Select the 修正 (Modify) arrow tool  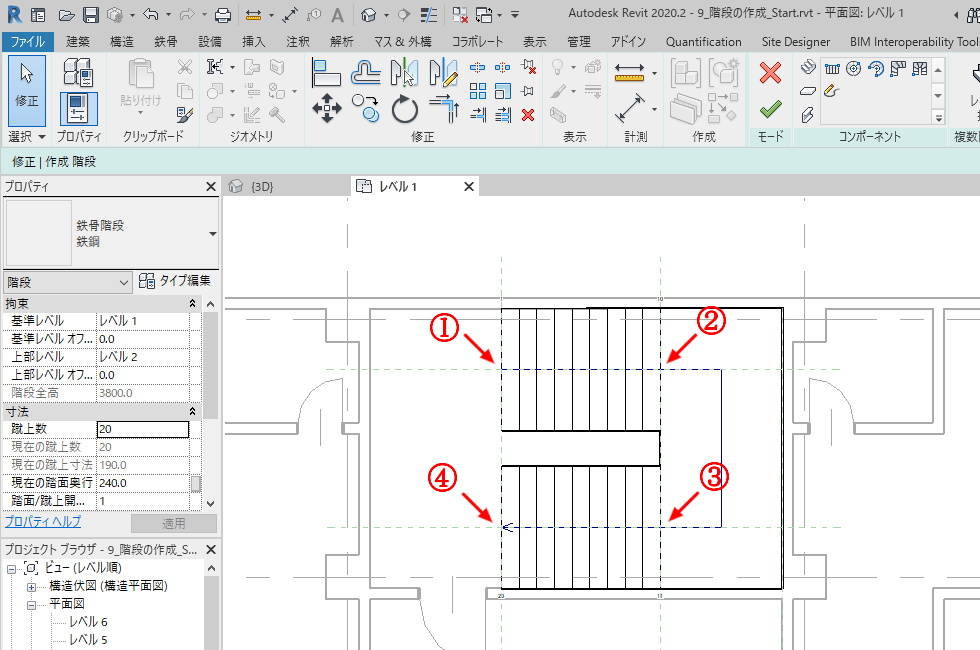click(x=27, y=90)
